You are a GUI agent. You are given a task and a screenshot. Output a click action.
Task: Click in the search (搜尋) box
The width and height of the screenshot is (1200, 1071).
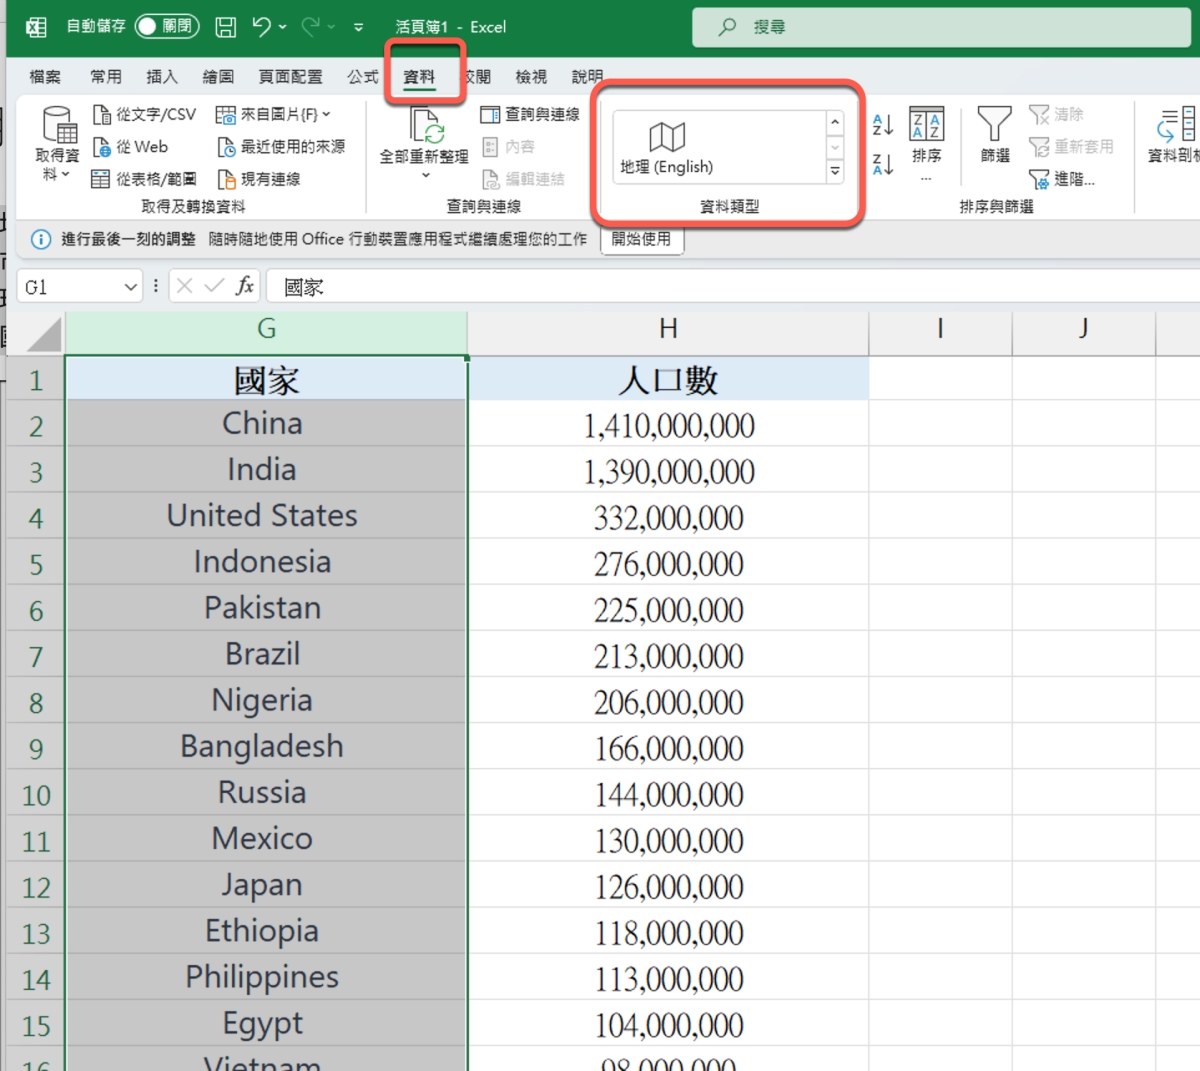coord(940,27)
